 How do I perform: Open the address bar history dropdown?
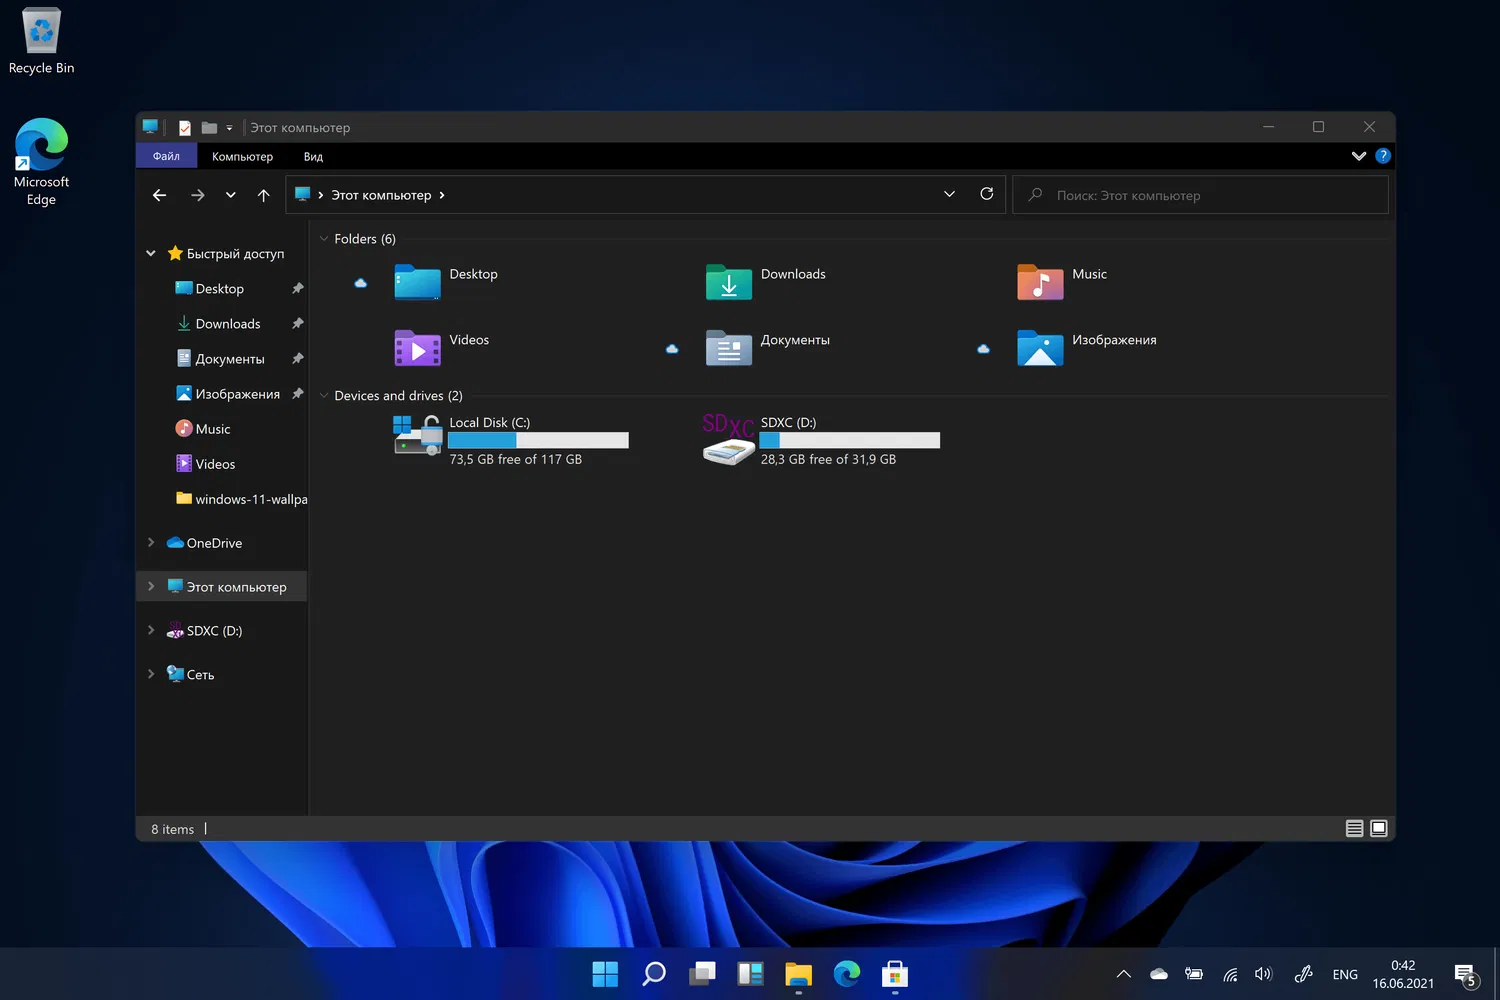[x=949, y=194]
